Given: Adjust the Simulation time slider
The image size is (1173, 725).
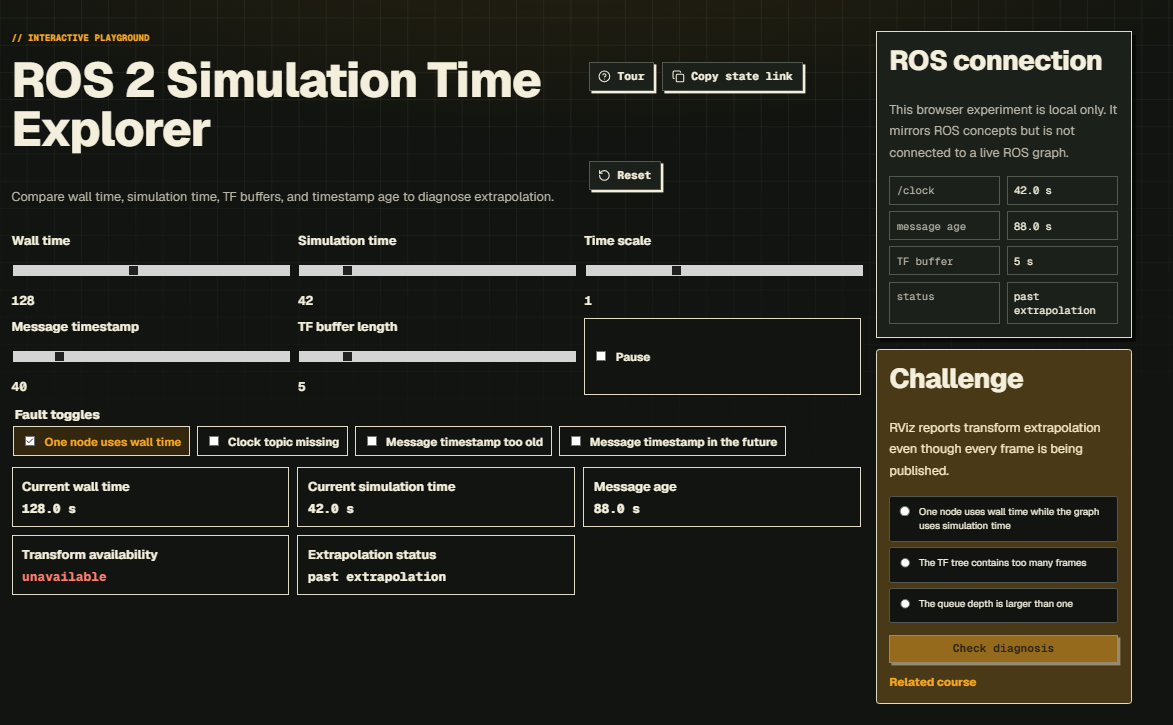Looking at the screenshot, I should click(437, 270).
